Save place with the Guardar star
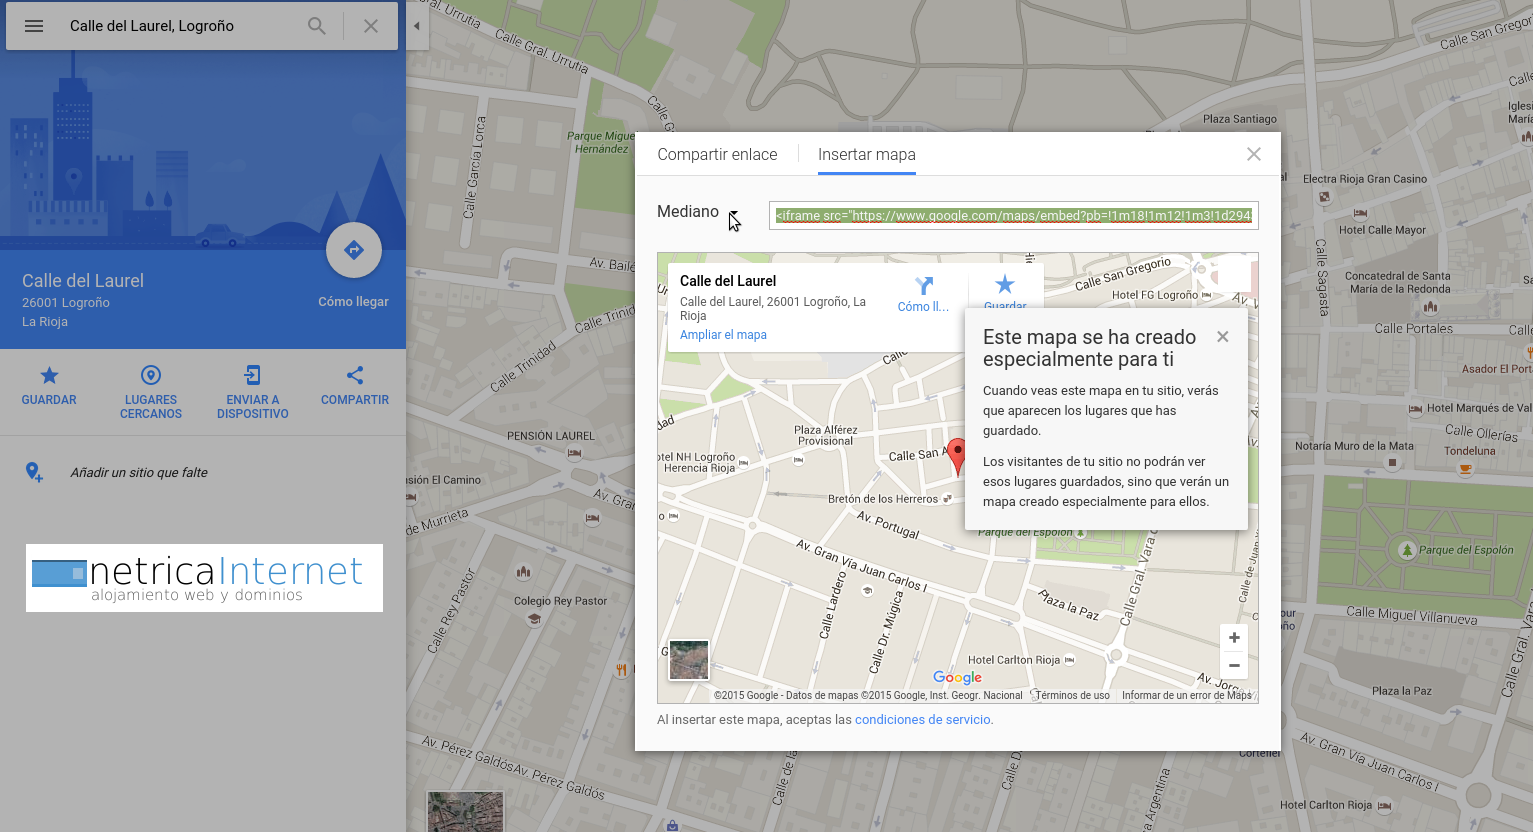This screenshot has height=832, width=1533. tap(49, 385)
